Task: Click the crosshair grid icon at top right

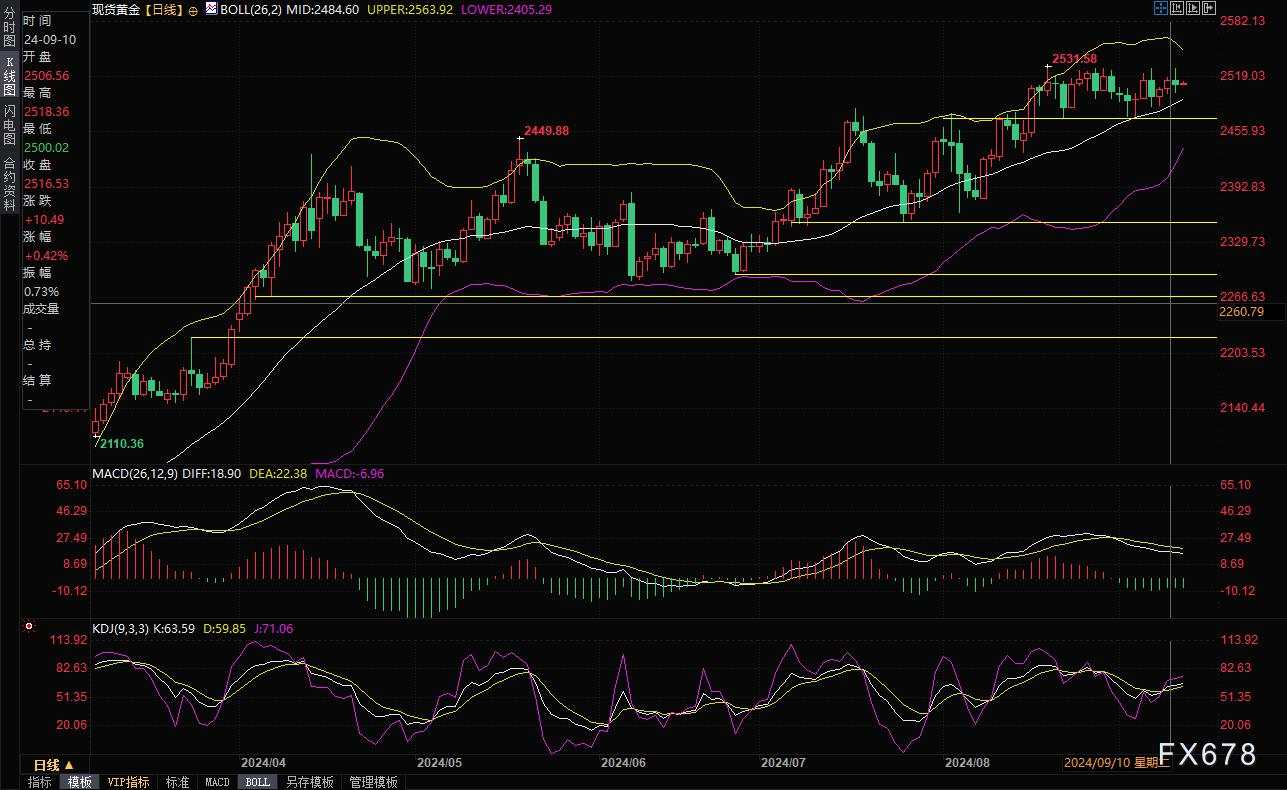Action: [x=1161, y=8]
